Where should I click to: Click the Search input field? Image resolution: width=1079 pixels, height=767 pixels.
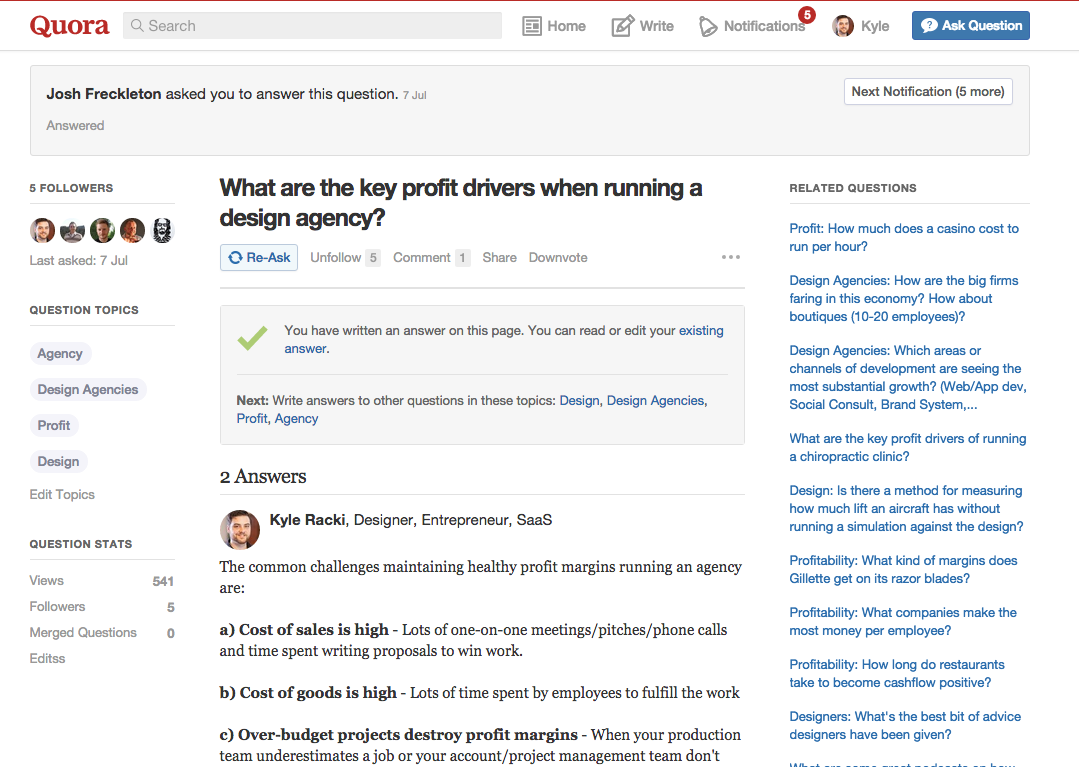(x=312, y=25)
